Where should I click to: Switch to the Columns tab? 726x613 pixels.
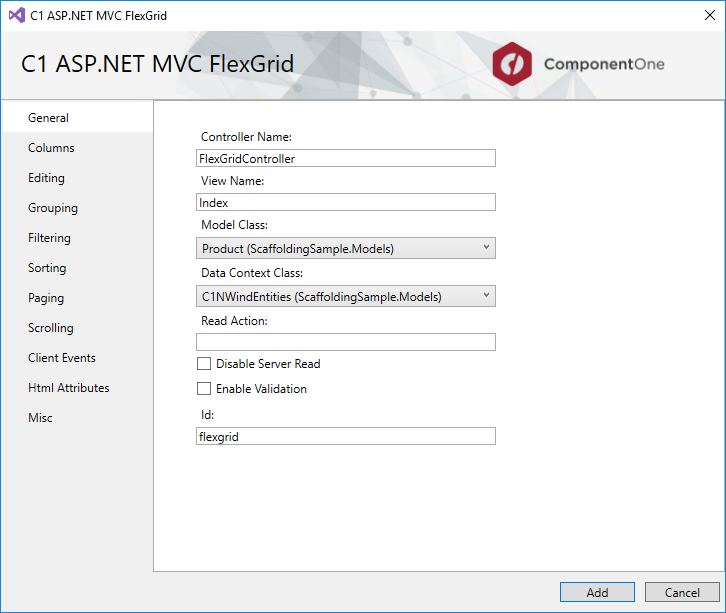[x=51, y=148]
